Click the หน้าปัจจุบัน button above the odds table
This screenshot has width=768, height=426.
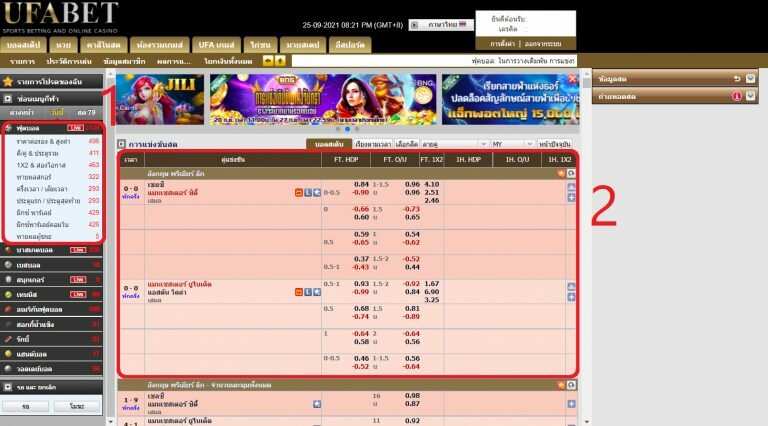[554, 144]
